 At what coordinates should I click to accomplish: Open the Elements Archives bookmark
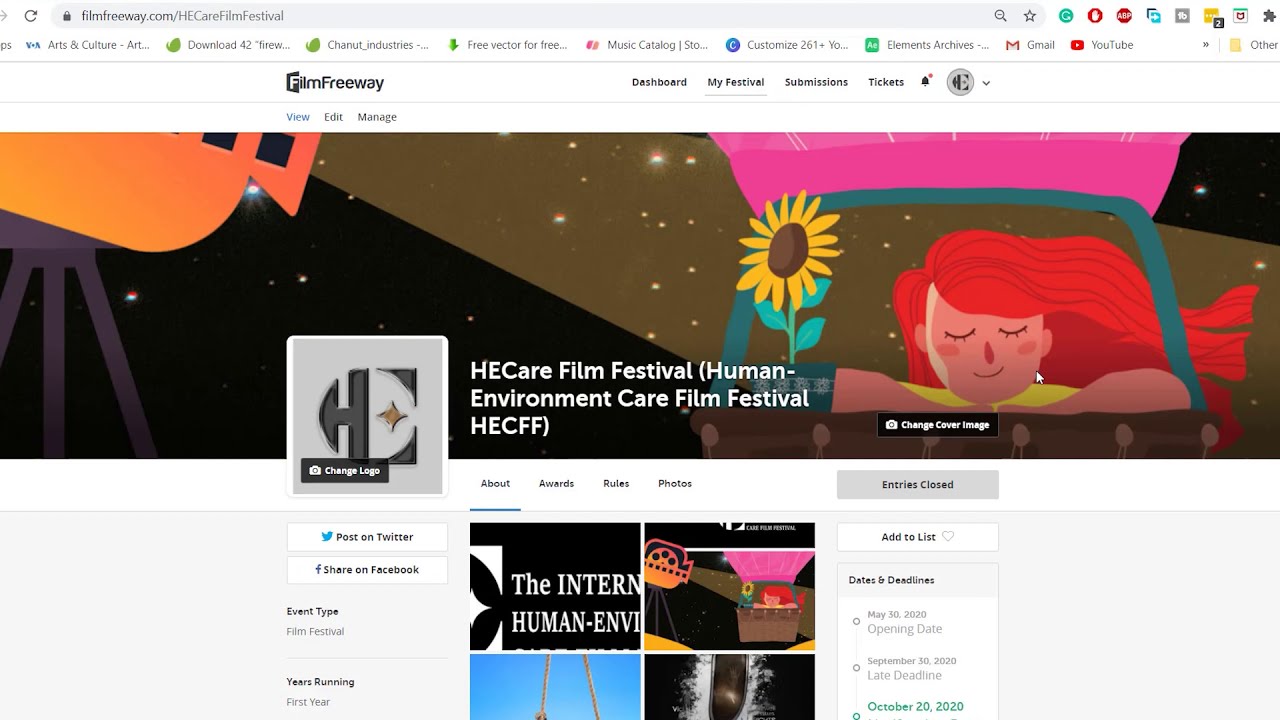pos(927,45)
